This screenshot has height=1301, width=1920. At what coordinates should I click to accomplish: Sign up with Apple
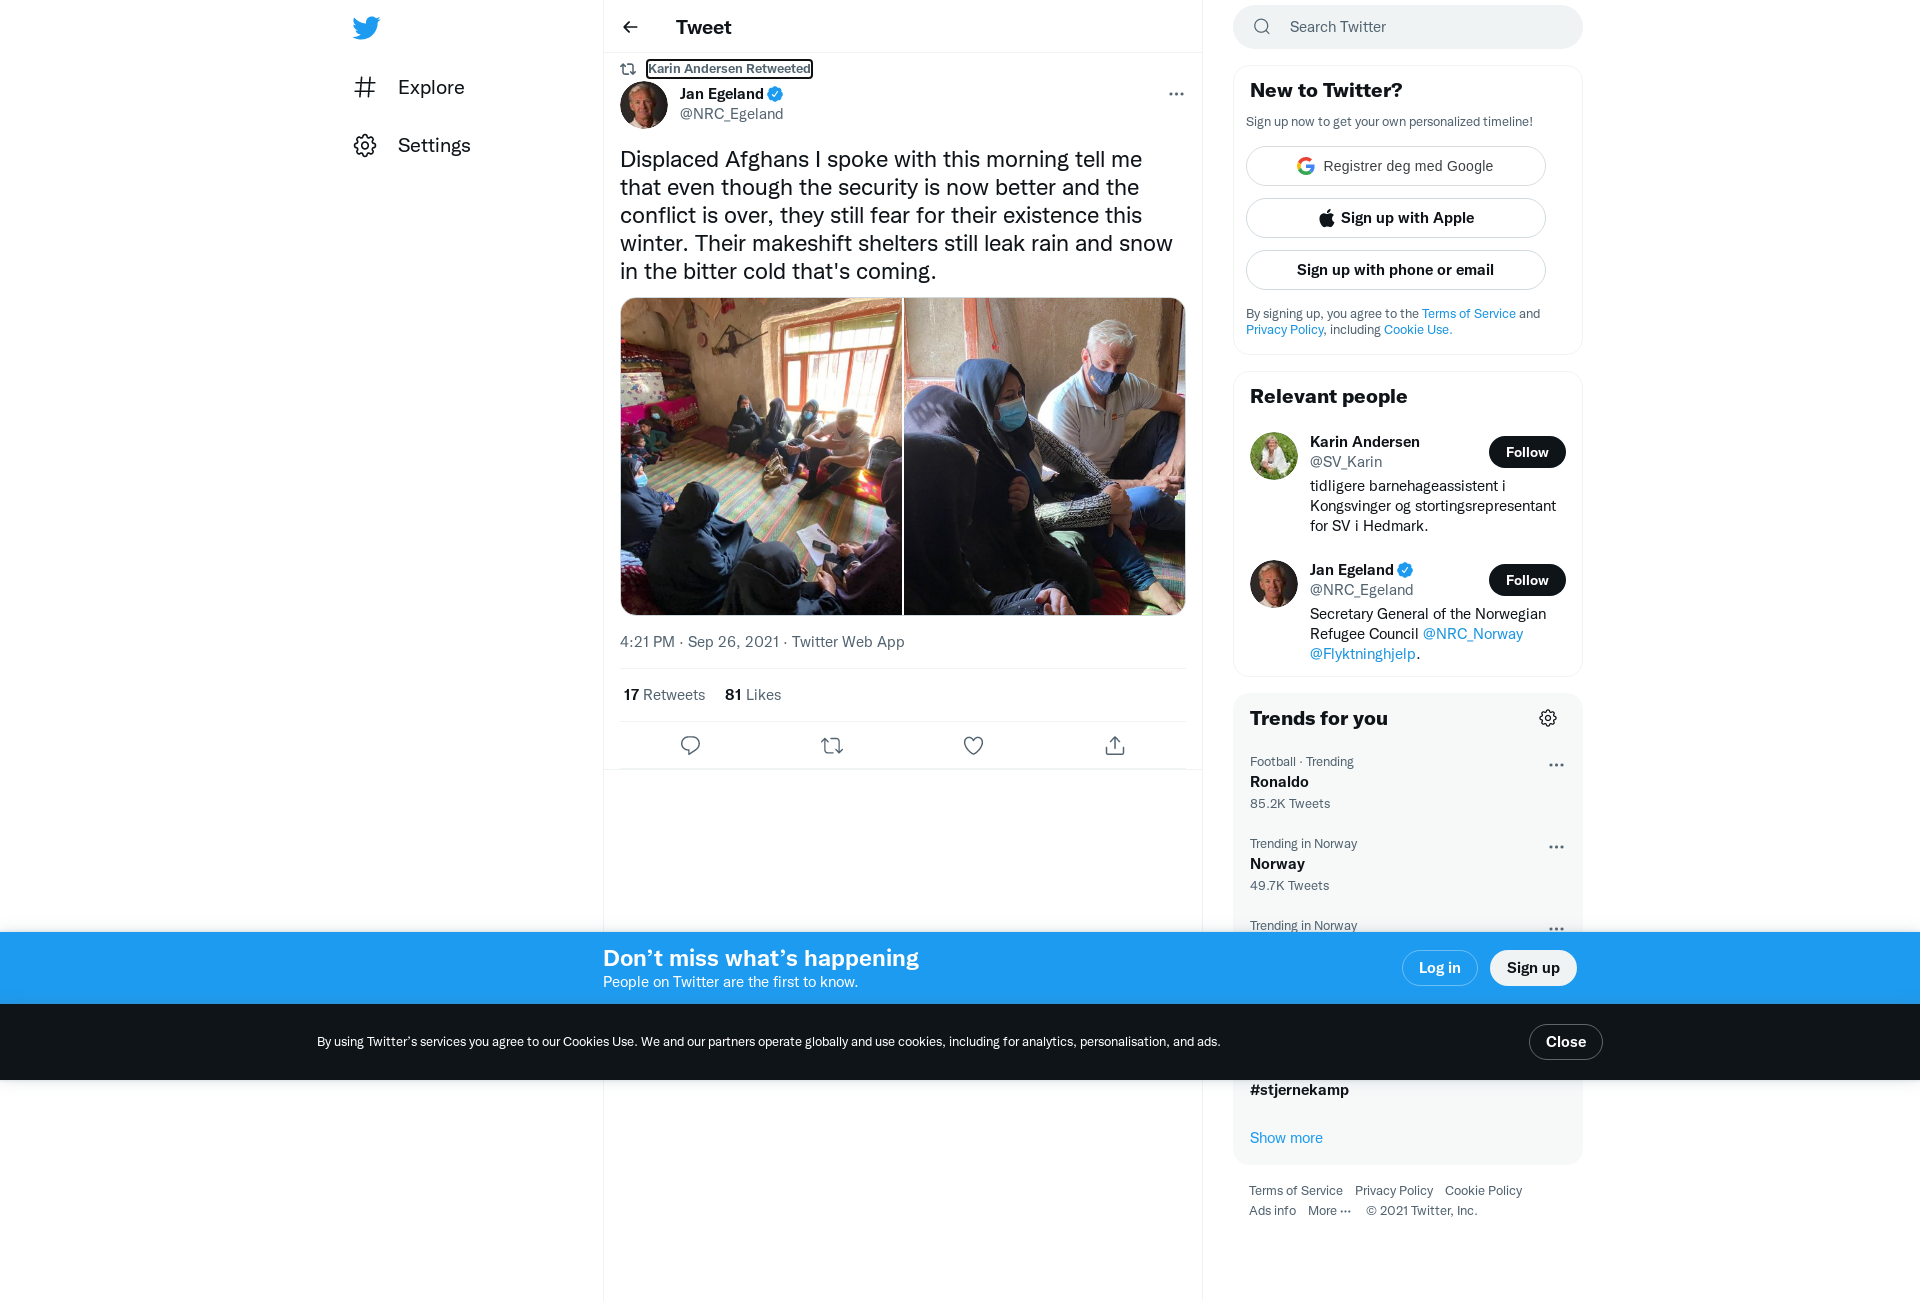(x=1395, y=218)
